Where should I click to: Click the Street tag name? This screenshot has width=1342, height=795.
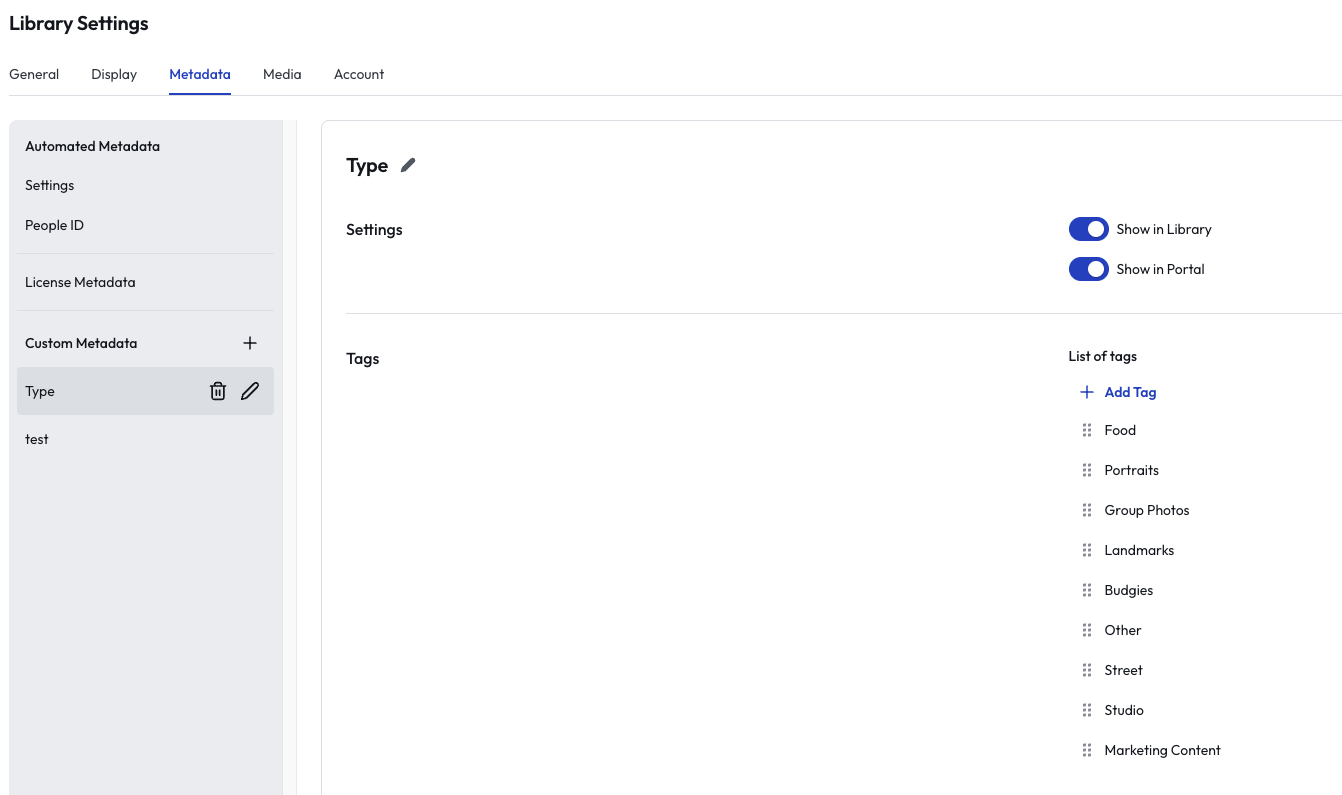tap(1124, 670)
